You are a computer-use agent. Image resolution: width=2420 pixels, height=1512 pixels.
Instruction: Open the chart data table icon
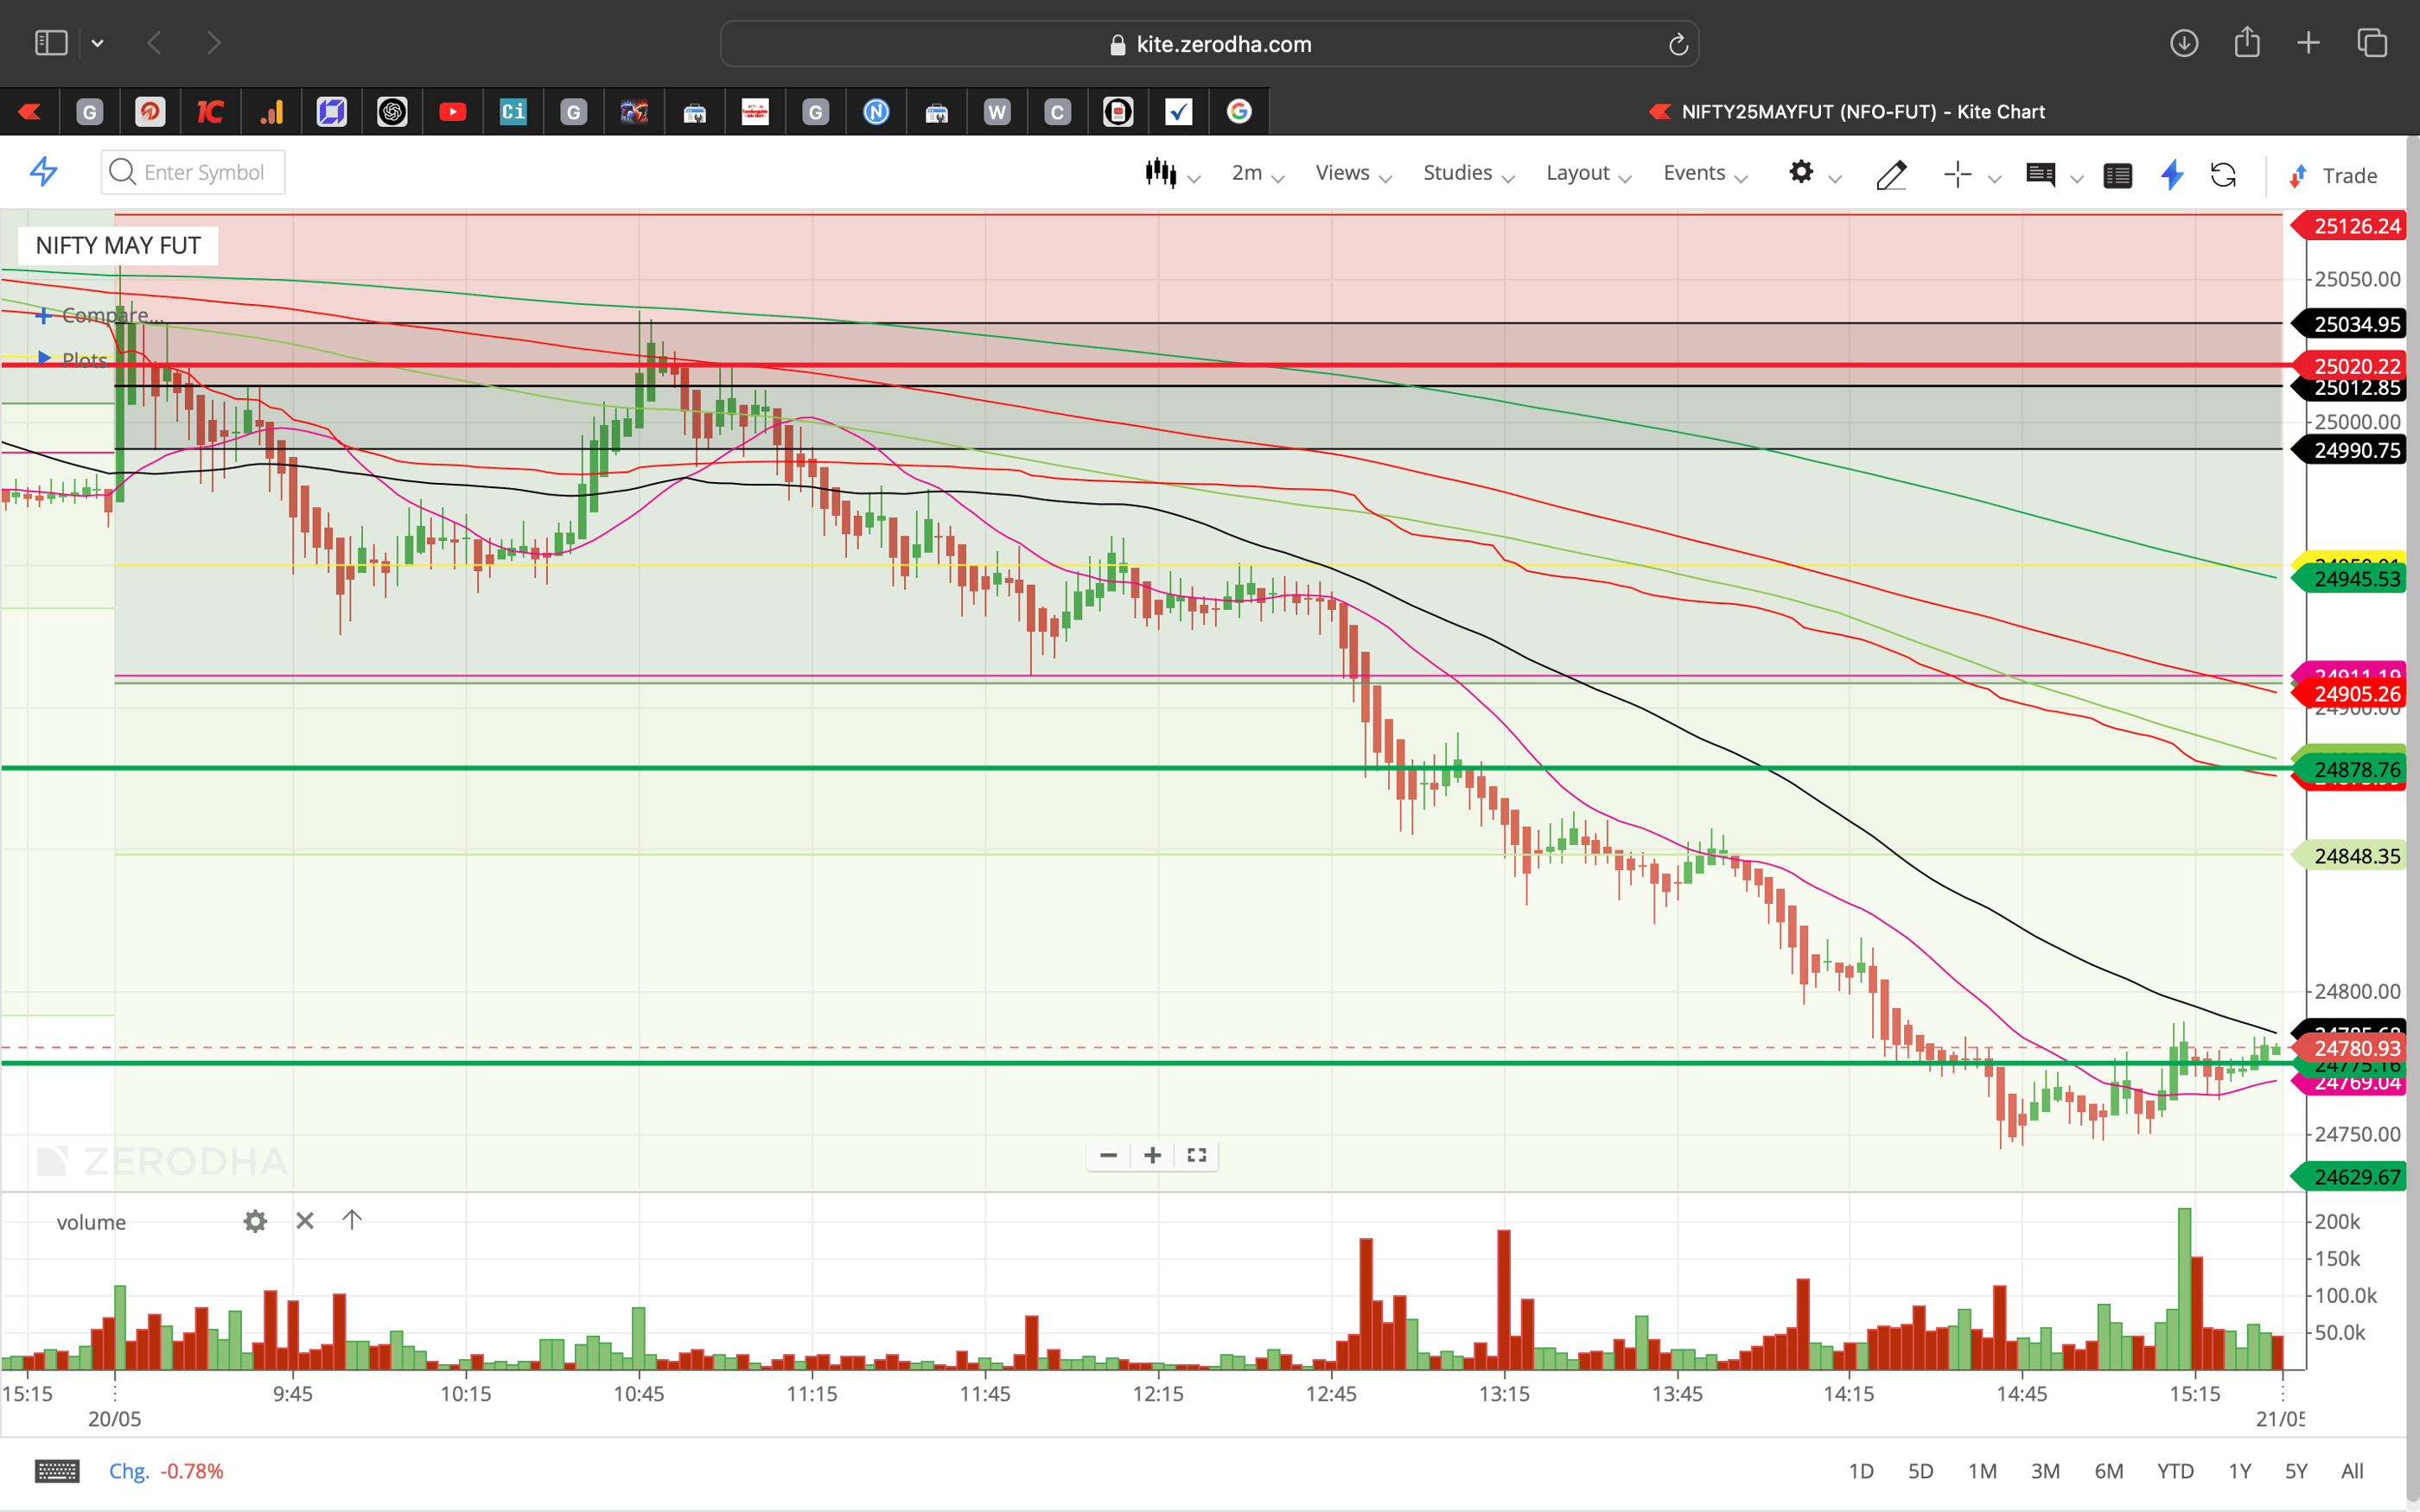pyautogui.click(x=2118, y=175)
